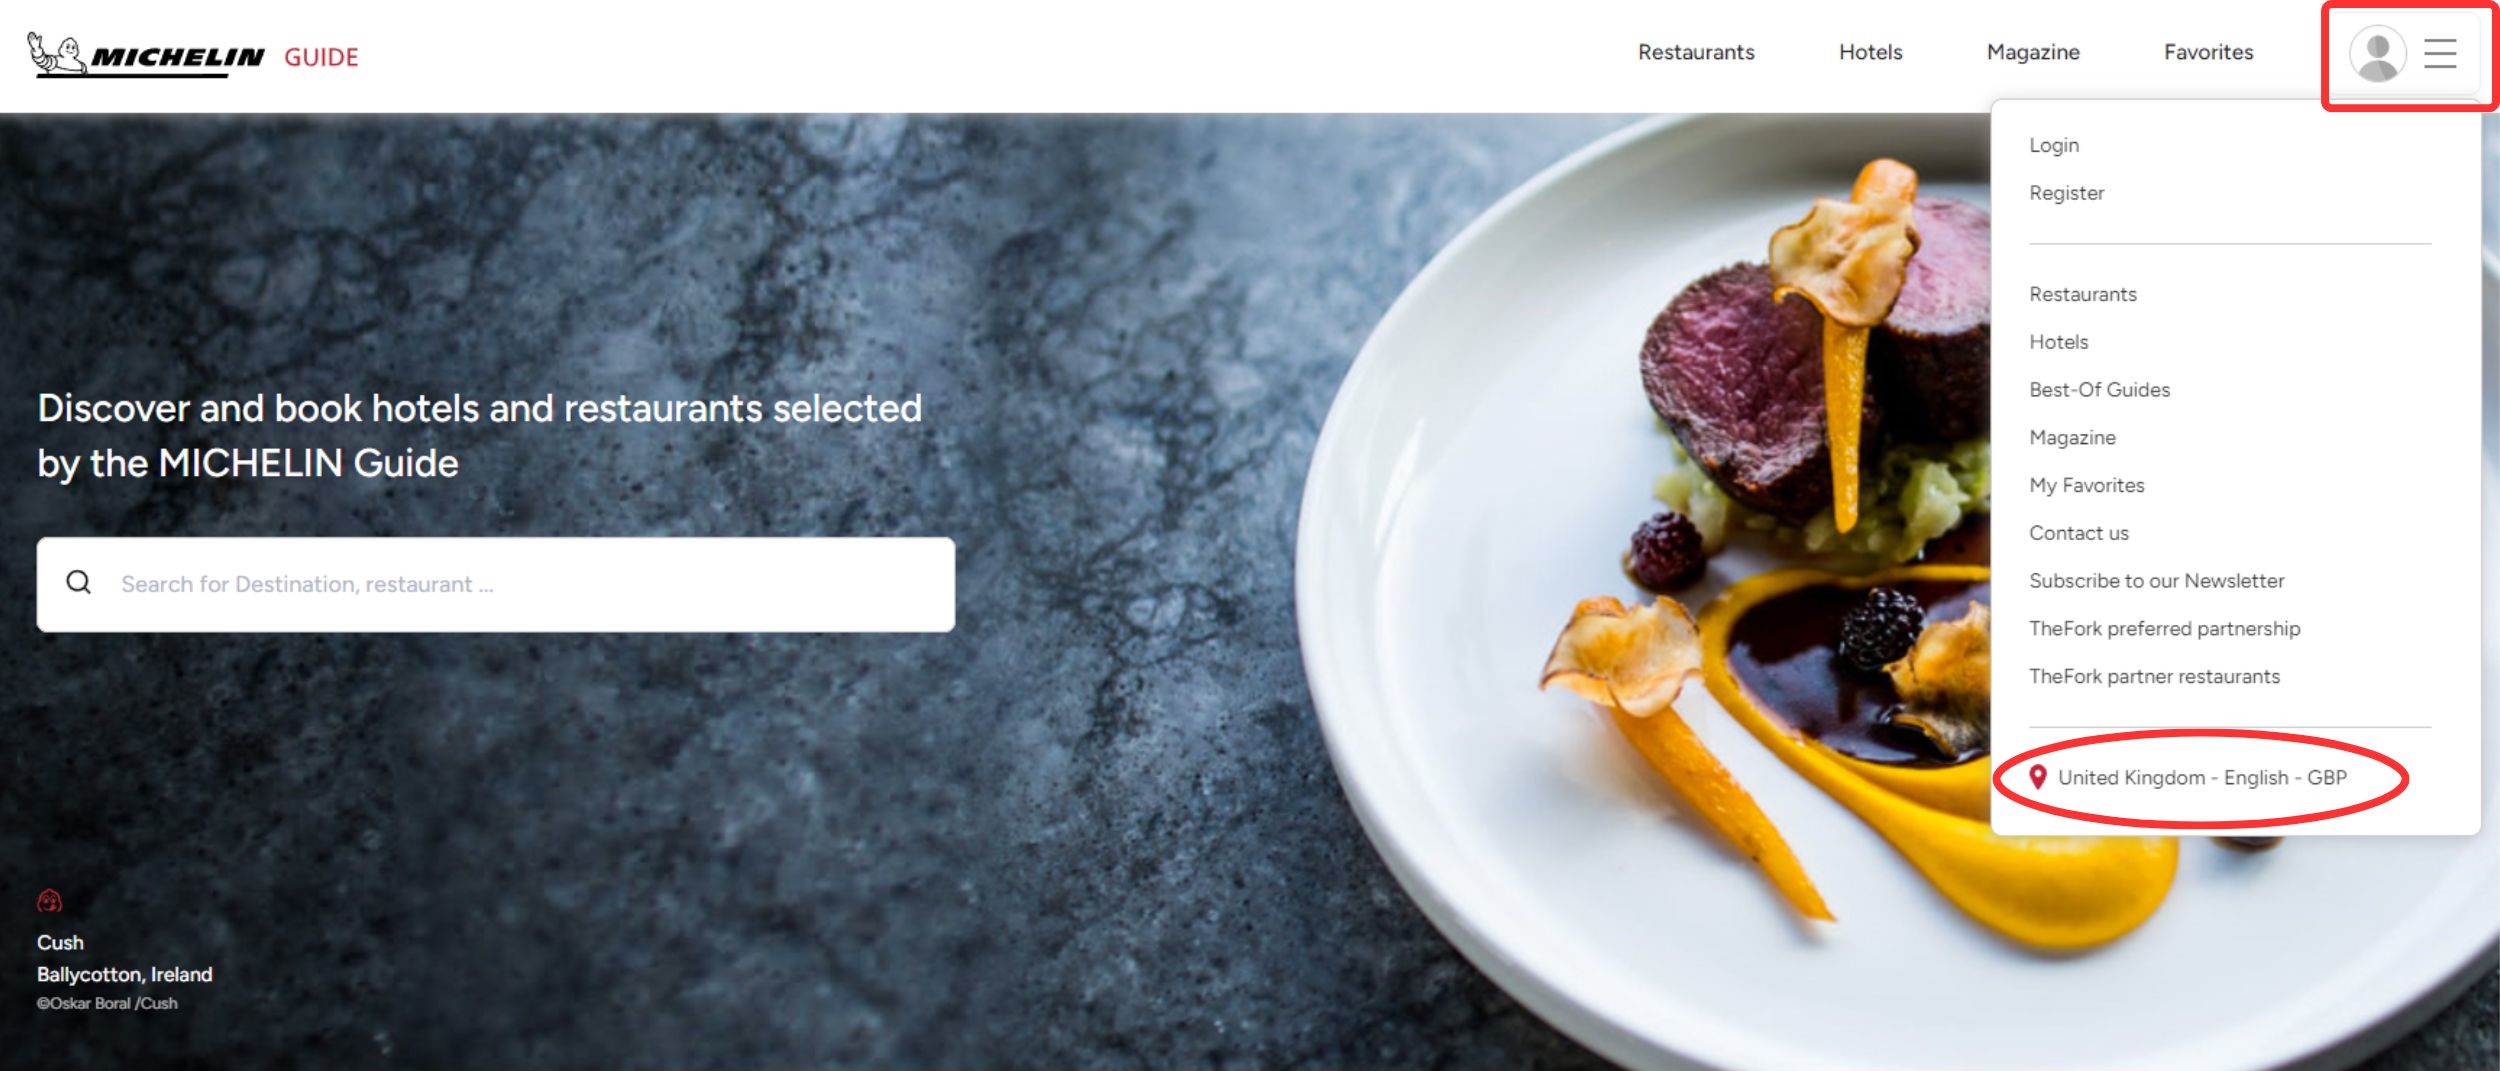Toggle the hamburger menu icon

click(x=2440, y=53)
